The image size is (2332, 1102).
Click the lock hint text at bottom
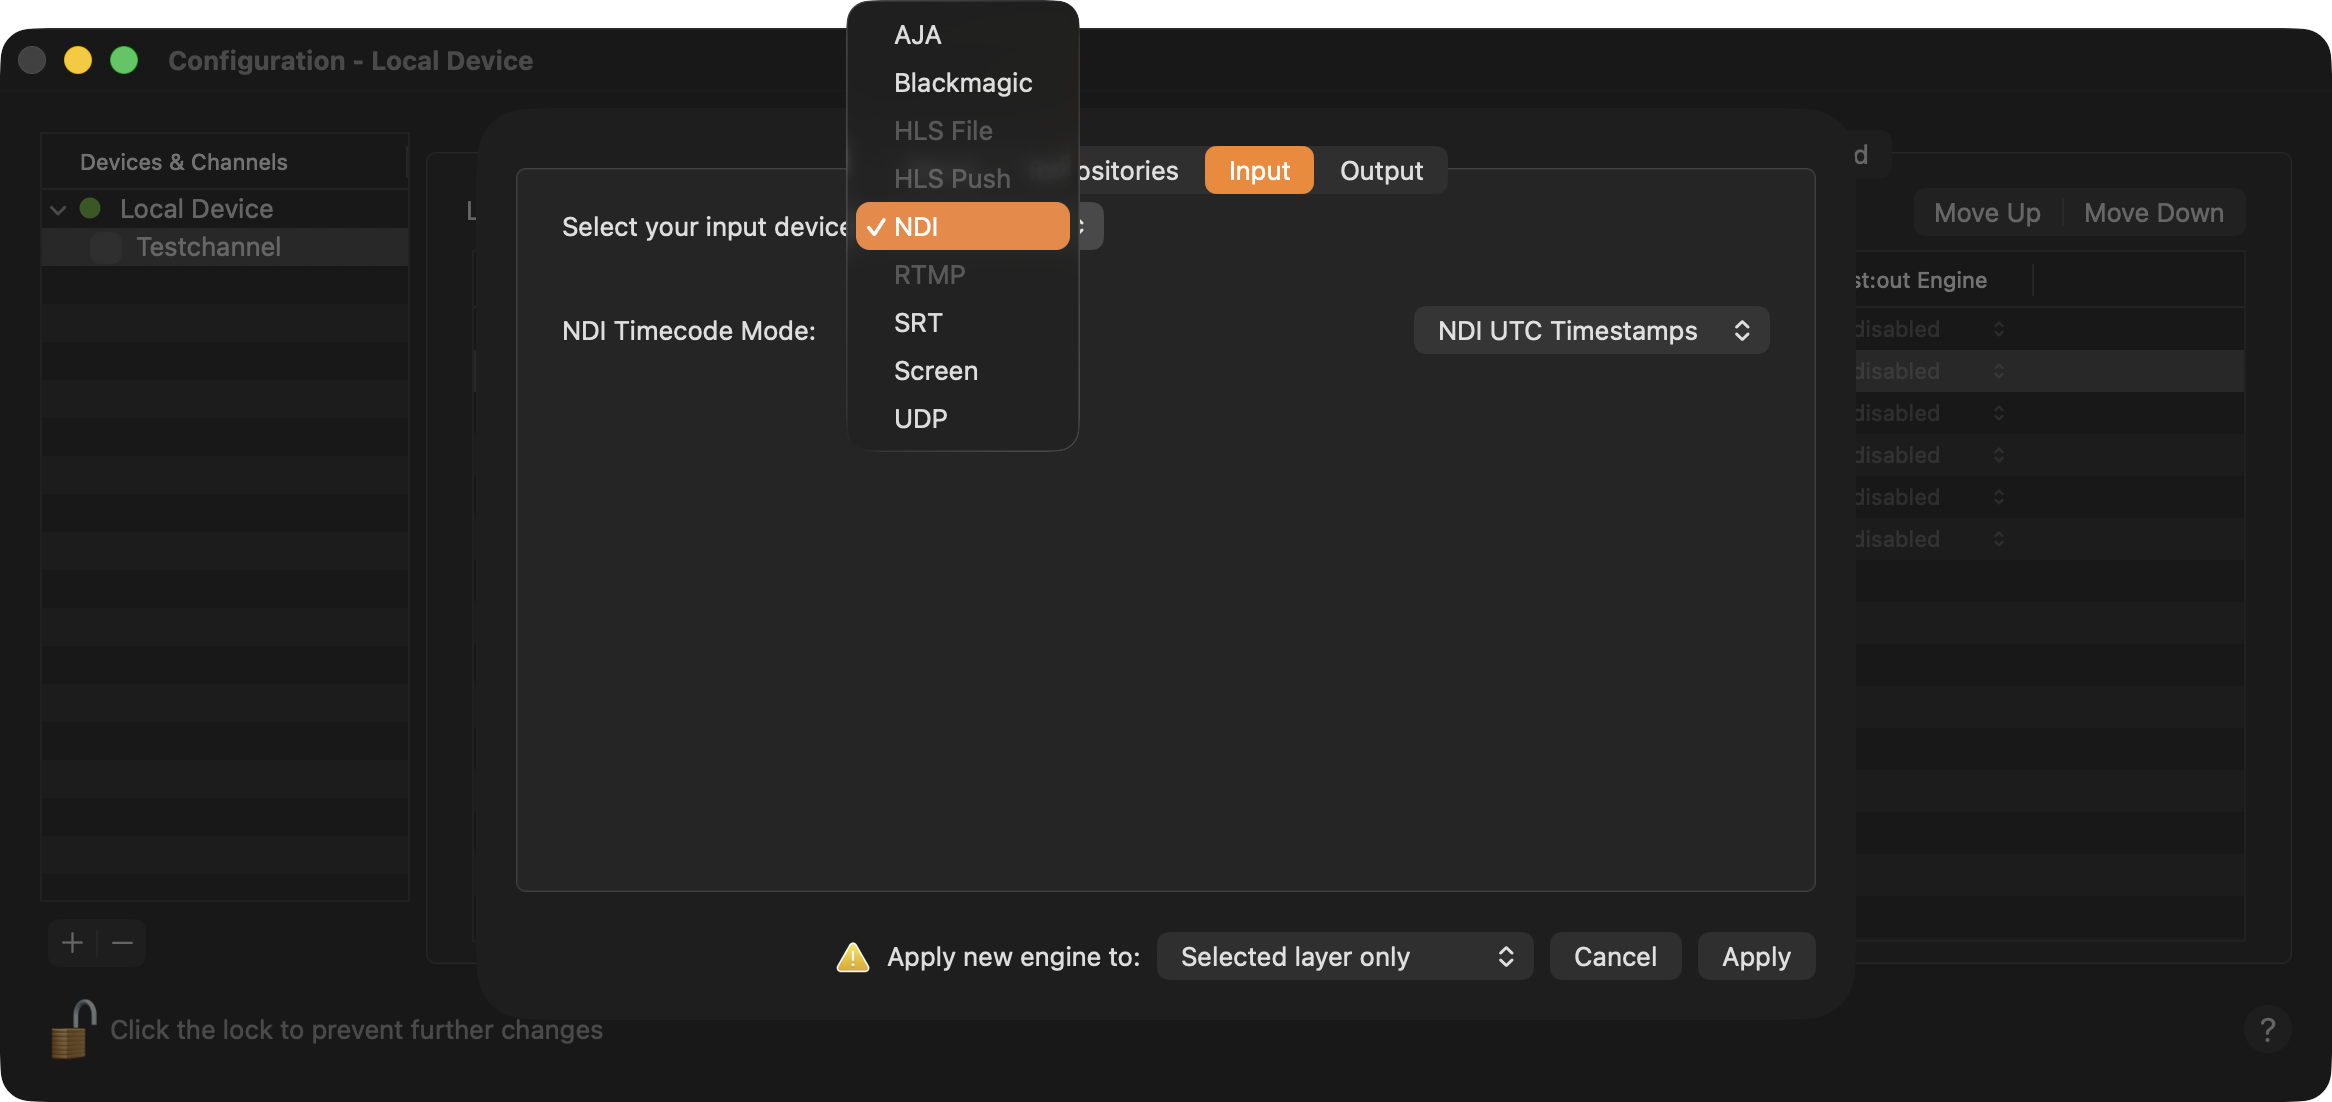point(356,1030)
